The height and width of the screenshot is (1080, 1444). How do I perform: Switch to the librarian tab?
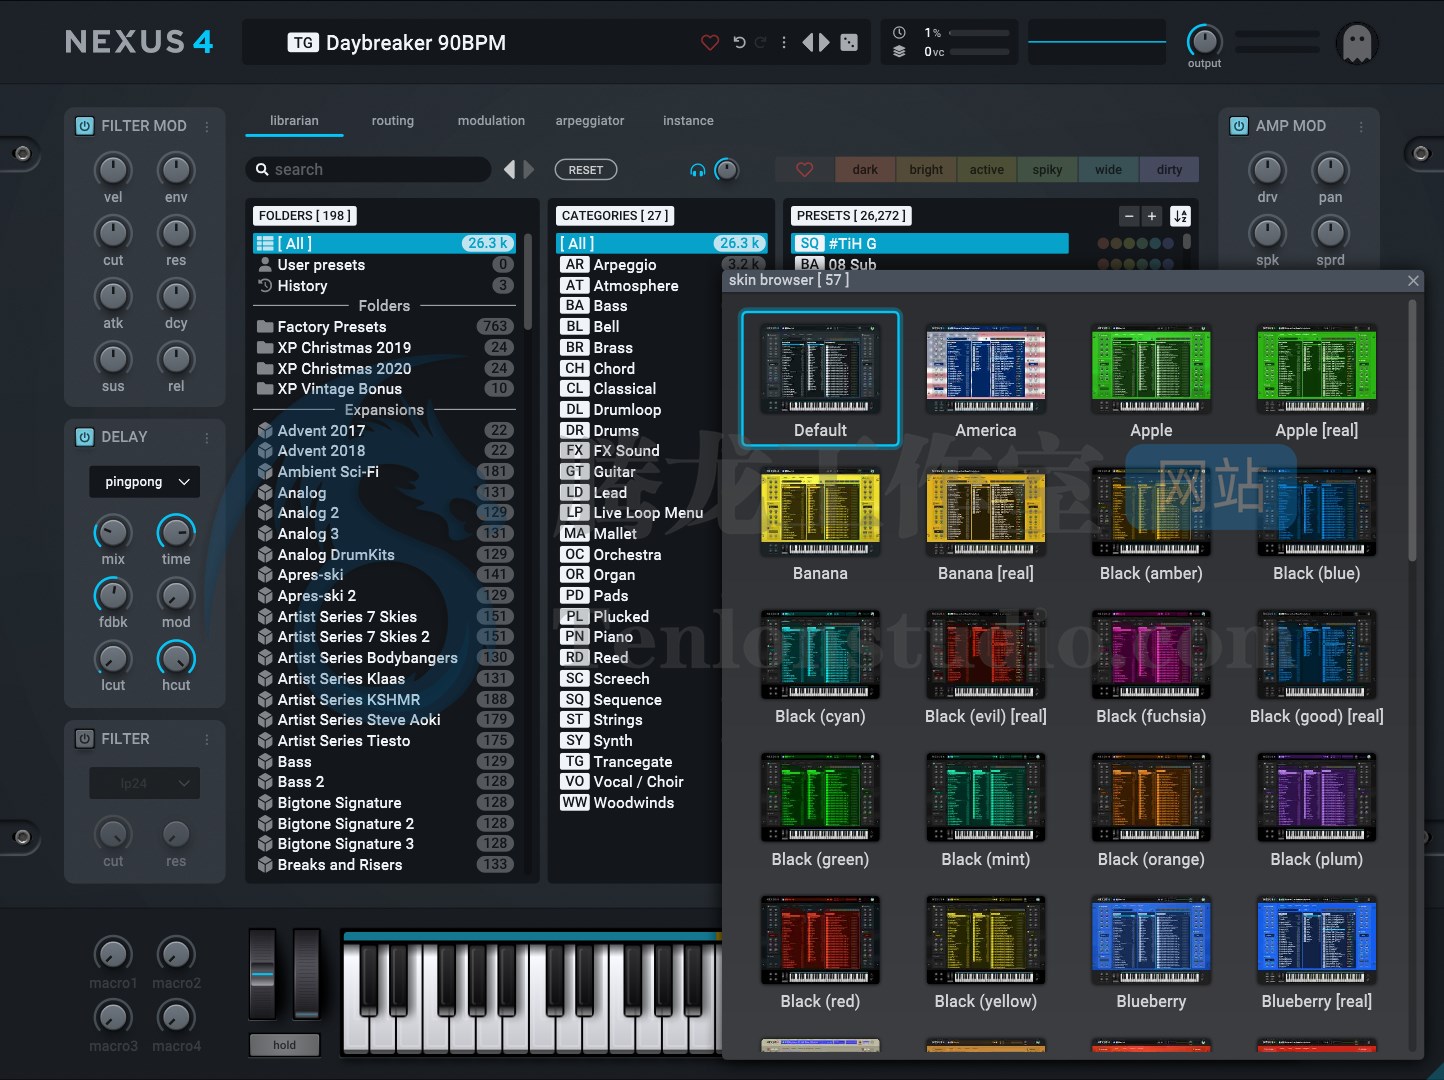(294, 121)
